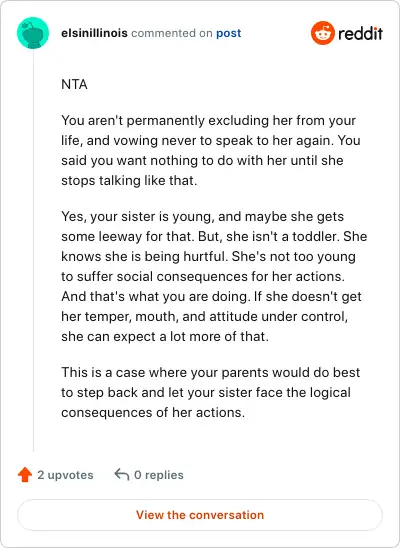
Task: Click the paragraph starting "This is a case"
Action: 211,392
